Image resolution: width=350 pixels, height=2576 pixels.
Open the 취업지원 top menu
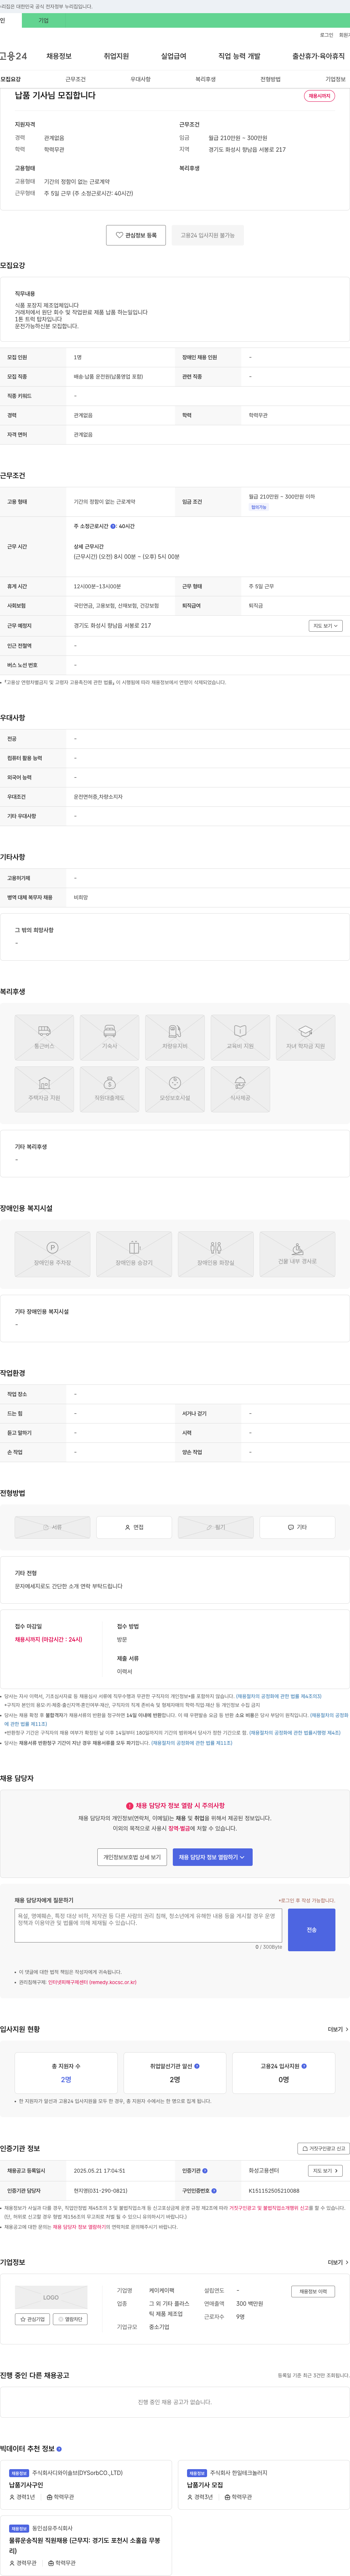(x=116, y=56)
